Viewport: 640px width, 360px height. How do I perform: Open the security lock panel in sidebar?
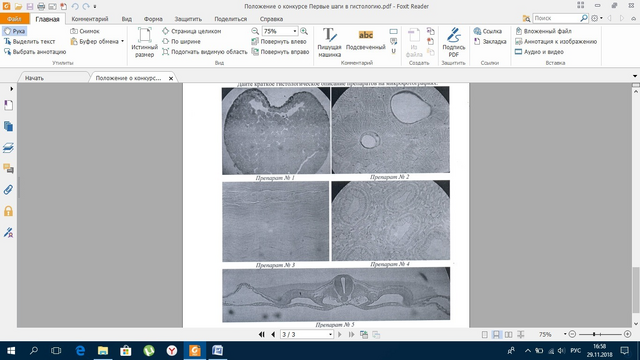tap(8, 211)
